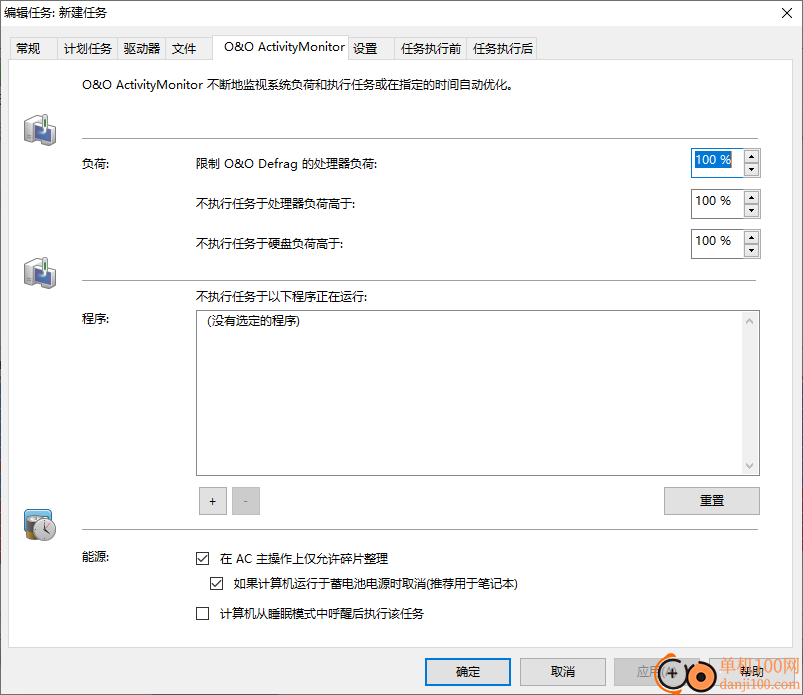The image size is (803, 695).
Task: Click the 取消 cancel button
Action: 563,671
